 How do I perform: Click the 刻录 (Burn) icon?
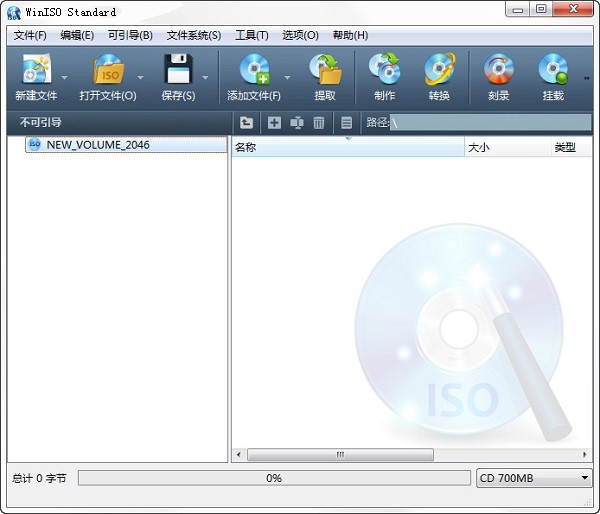click(499, 69)
